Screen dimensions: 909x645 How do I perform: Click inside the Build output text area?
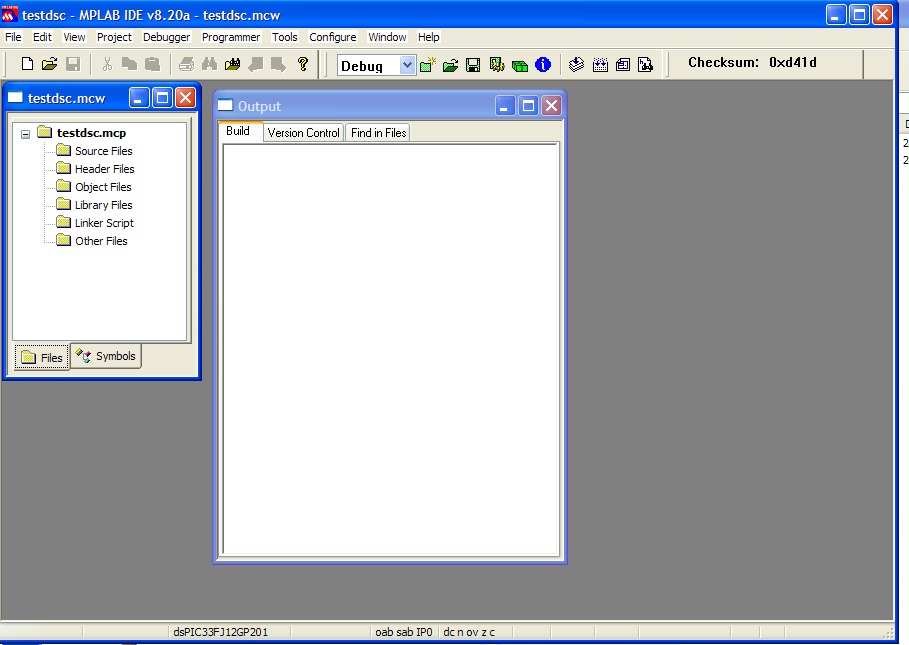(390, 348)
